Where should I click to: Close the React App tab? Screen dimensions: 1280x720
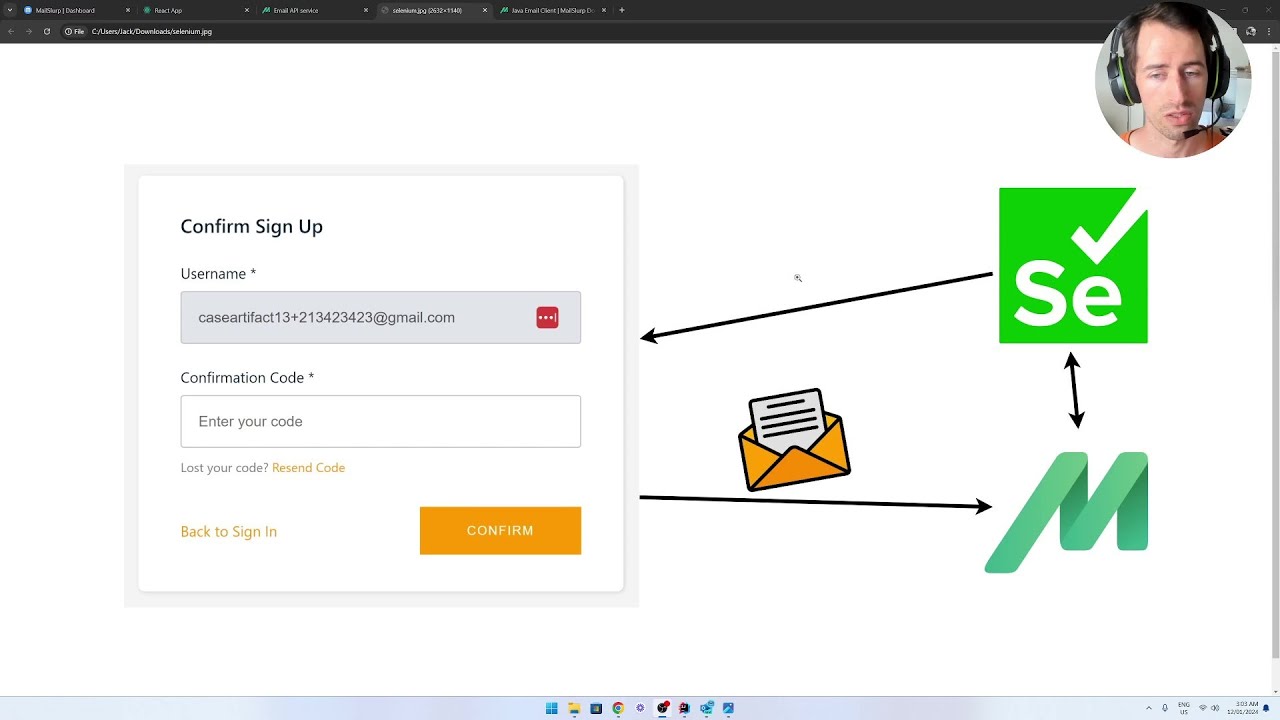point(247,10)
